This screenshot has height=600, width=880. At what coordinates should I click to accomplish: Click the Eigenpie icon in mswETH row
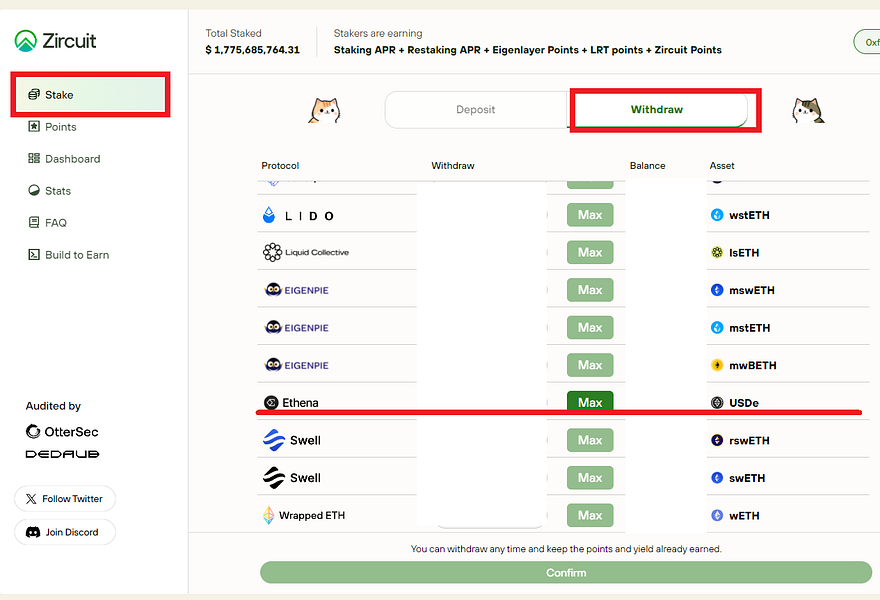coord(273,290)
